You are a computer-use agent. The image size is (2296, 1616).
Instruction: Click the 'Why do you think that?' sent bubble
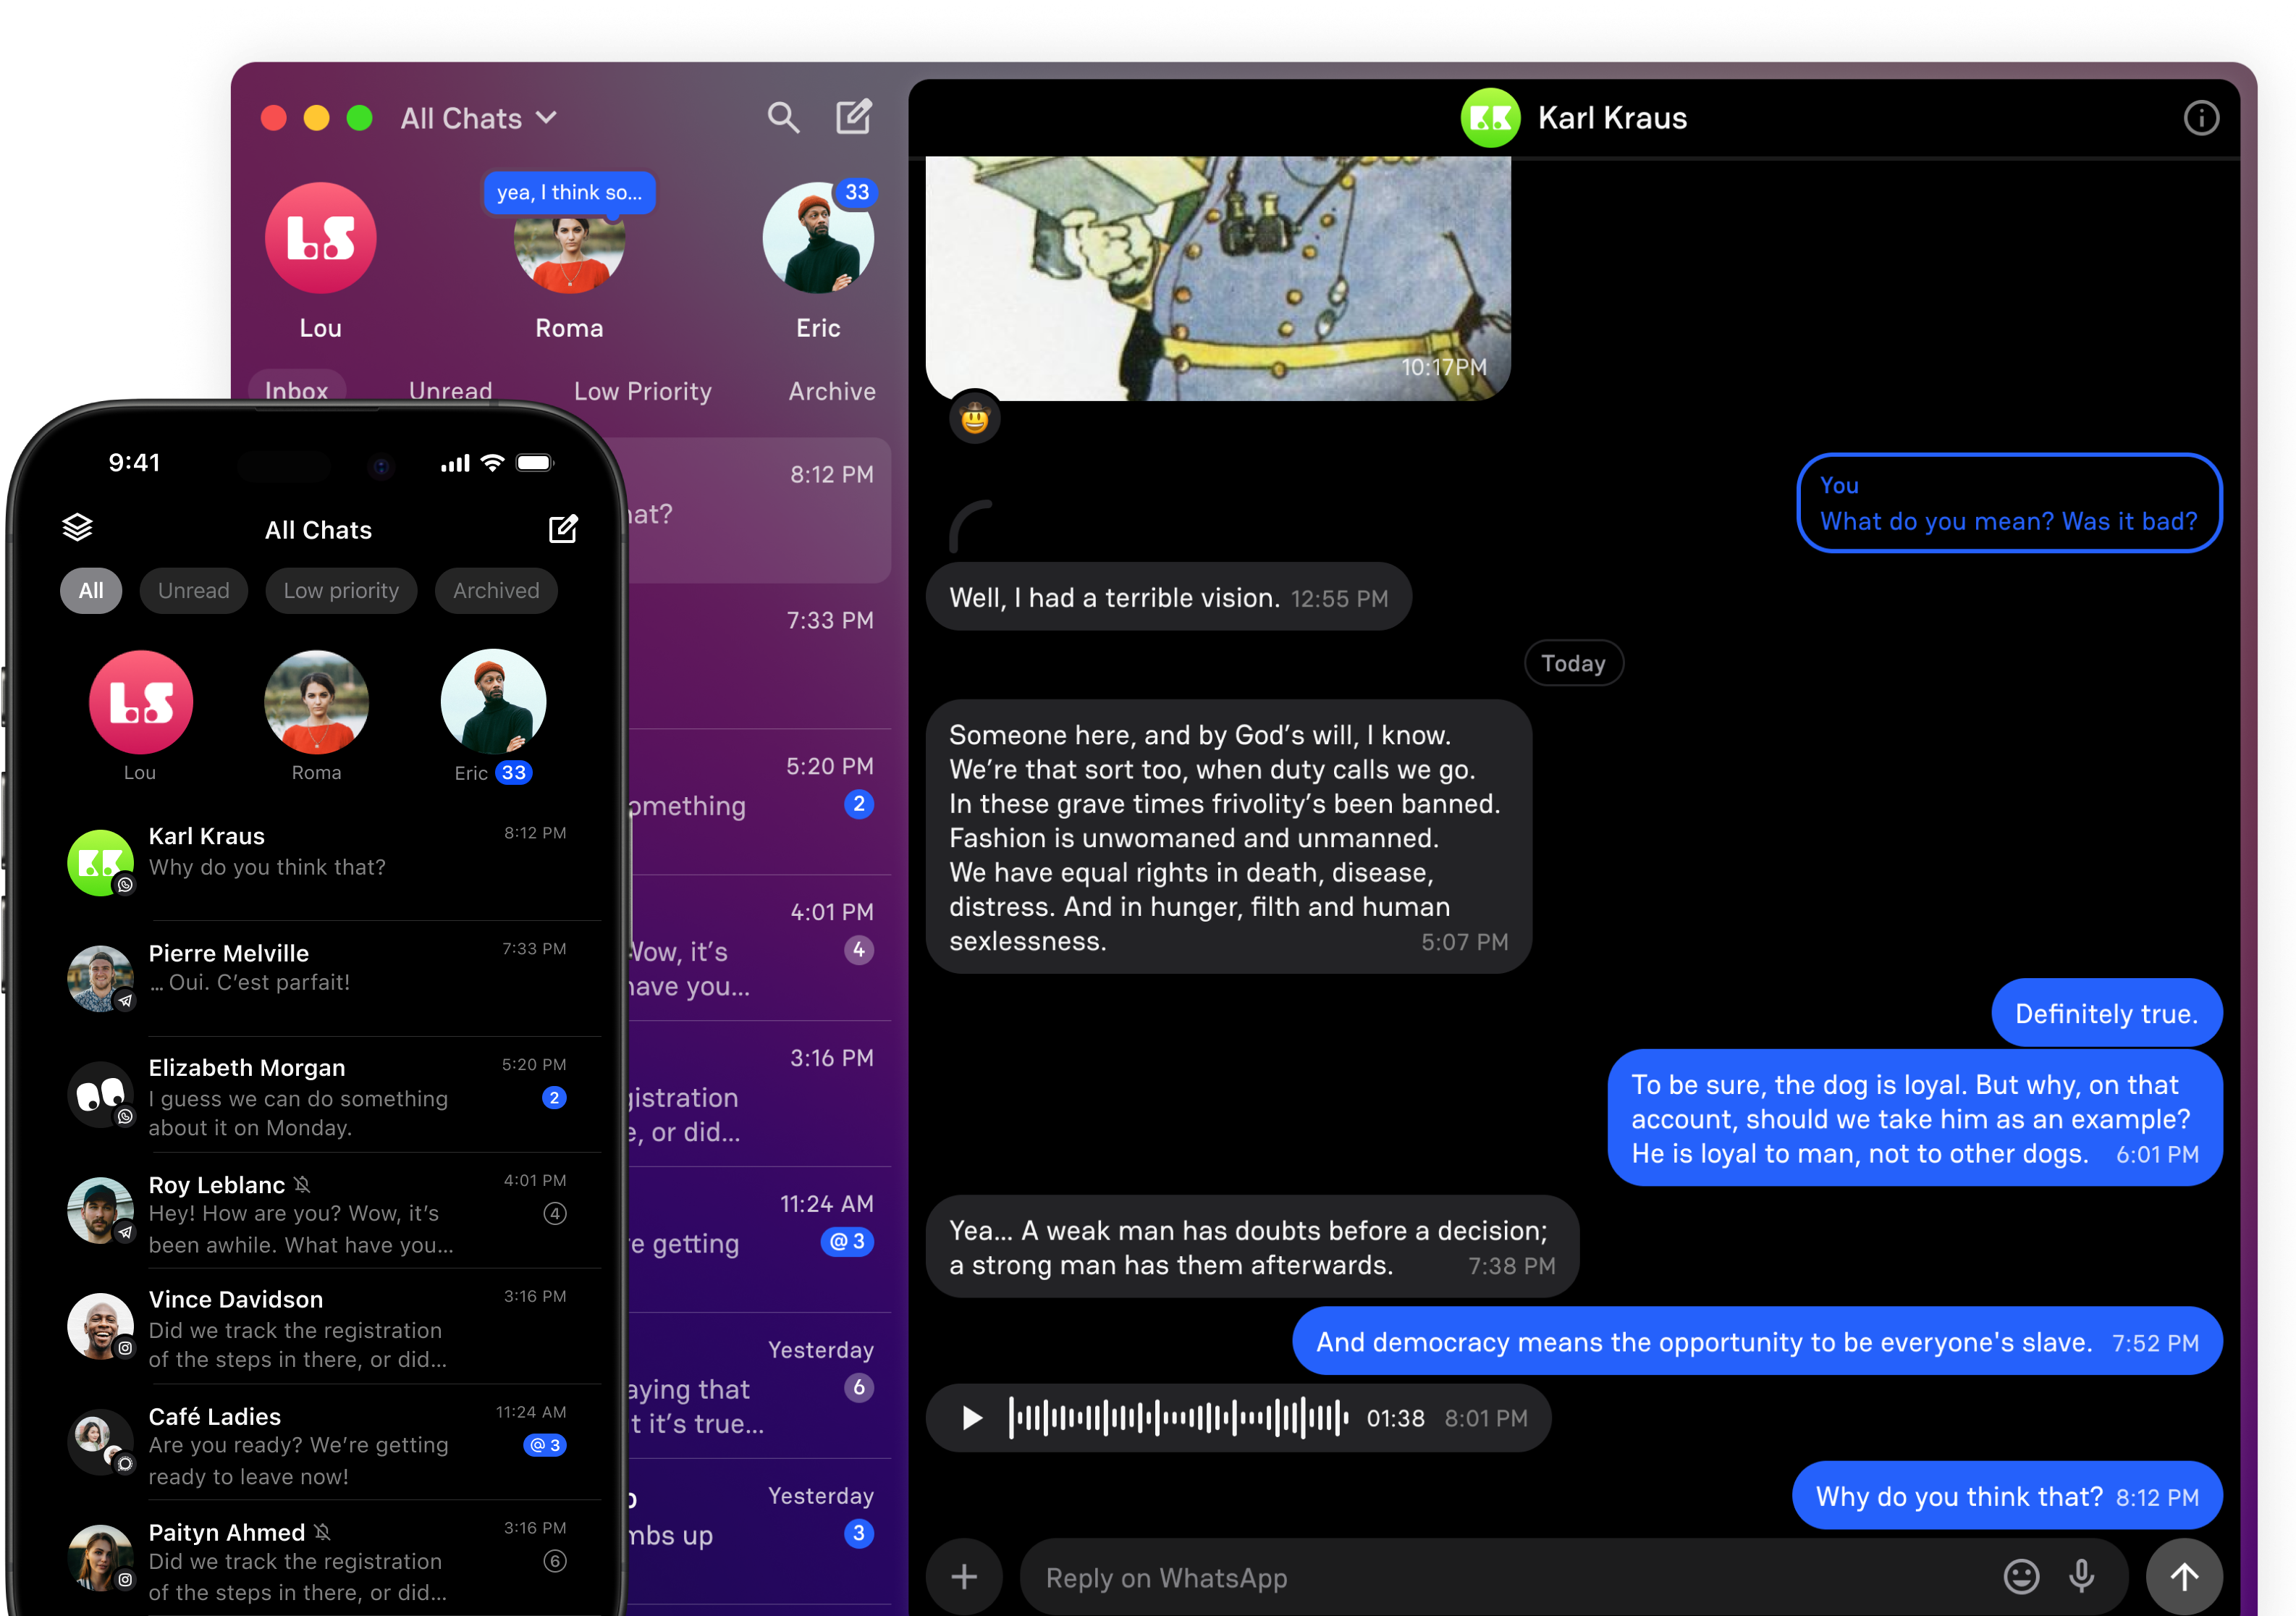[x=2007, y=1496]
